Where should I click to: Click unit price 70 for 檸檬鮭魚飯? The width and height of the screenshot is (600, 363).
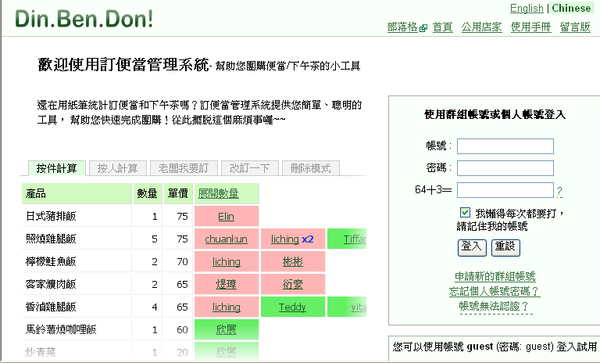click(182, 262)
